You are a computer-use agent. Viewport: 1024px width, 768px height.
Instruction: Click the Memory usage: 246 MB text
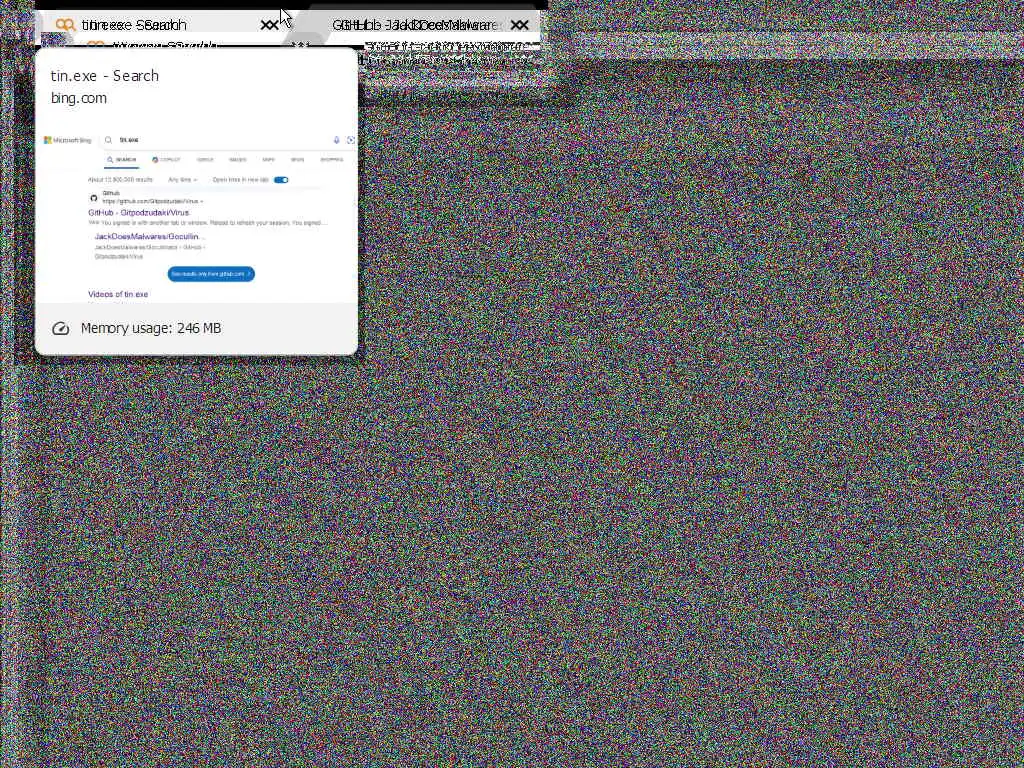coord(151,328)
